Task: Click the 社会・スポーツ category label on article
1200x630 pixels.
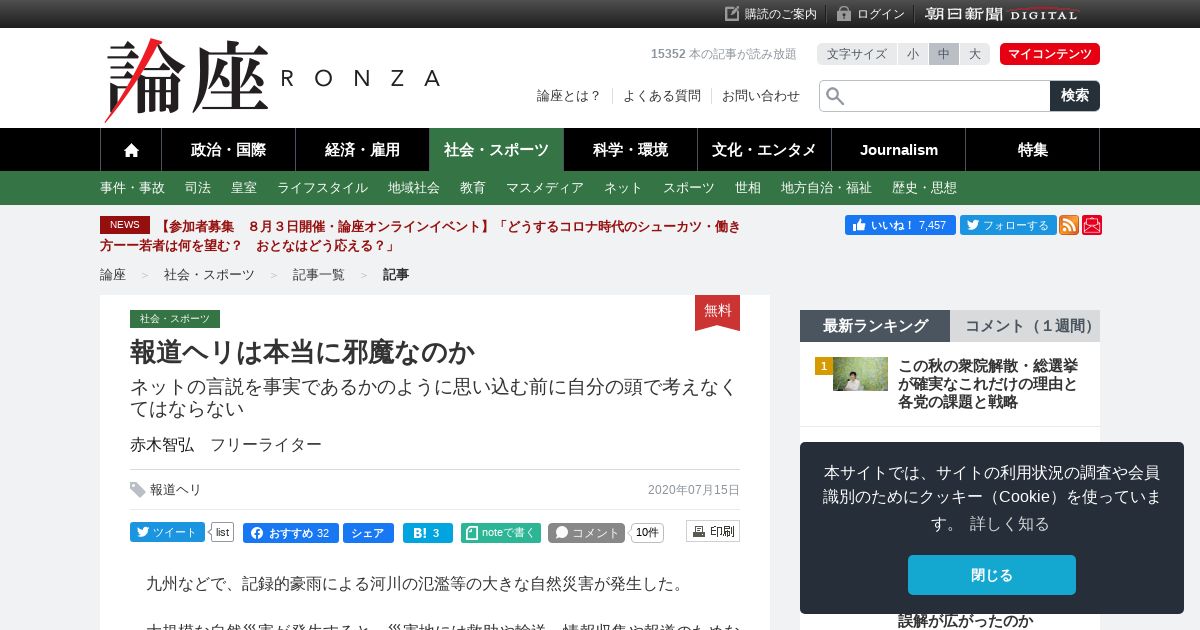Action: tap(175, 319)
